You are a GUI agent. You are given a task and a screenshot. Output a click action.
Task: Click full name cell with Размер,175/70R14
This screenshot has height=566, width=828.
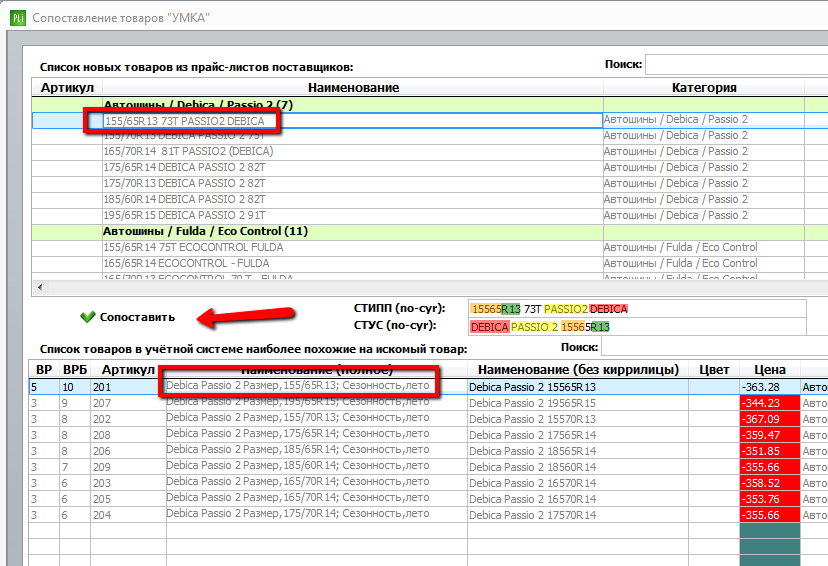[x=317, y=514]
